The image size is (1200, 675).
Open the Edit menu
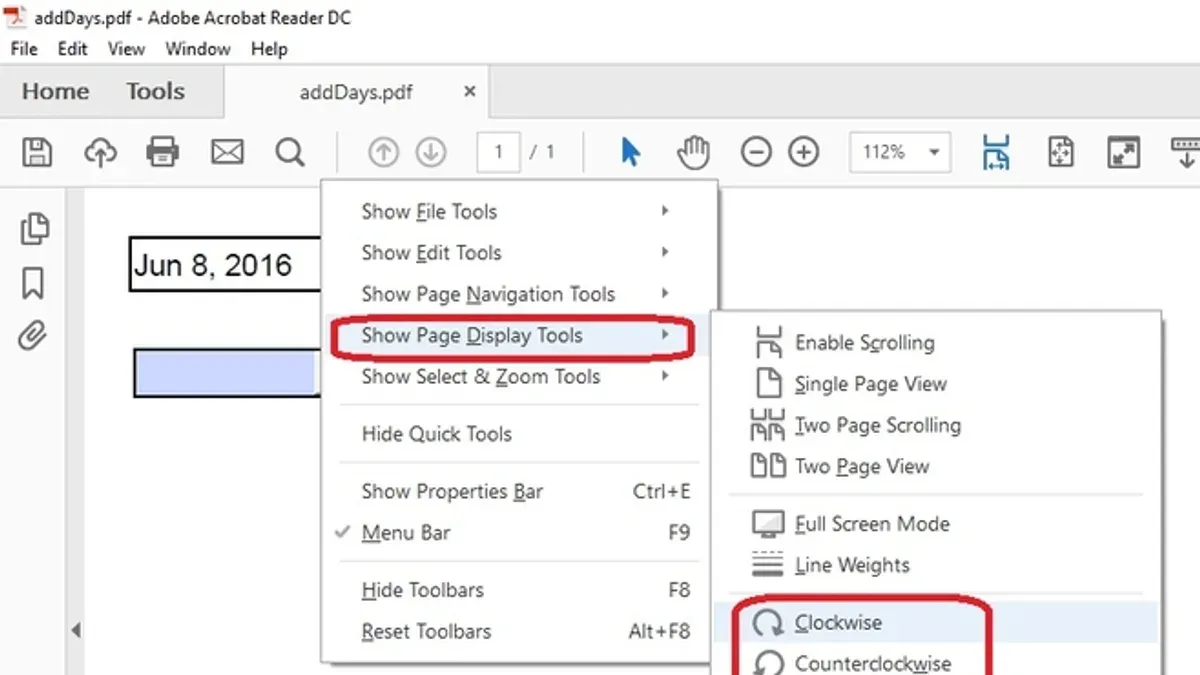click(73, 49)
